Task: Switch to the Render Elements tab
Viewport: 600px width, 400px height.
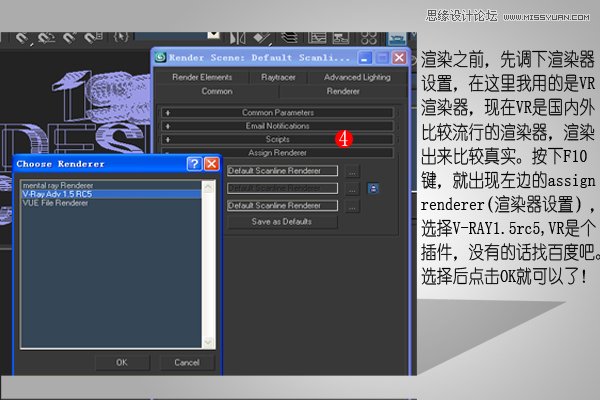Action: (202, 77)
